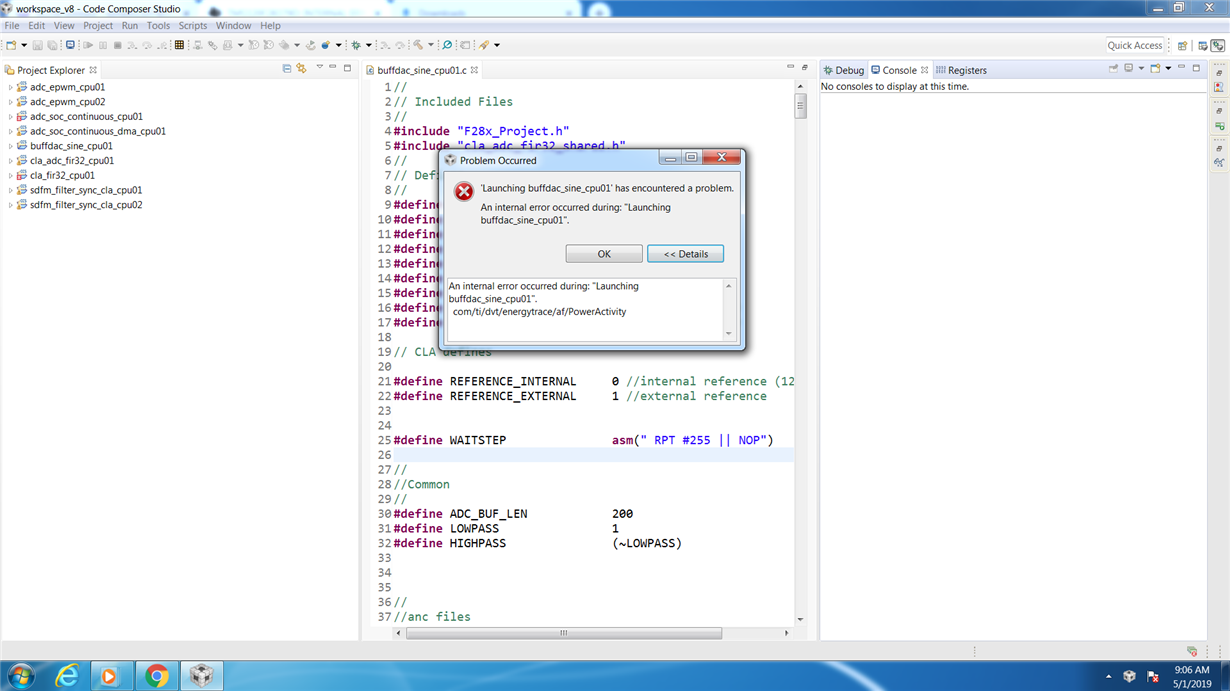
Task: Click the Open Perspective icon
Action: point(1182,45)
